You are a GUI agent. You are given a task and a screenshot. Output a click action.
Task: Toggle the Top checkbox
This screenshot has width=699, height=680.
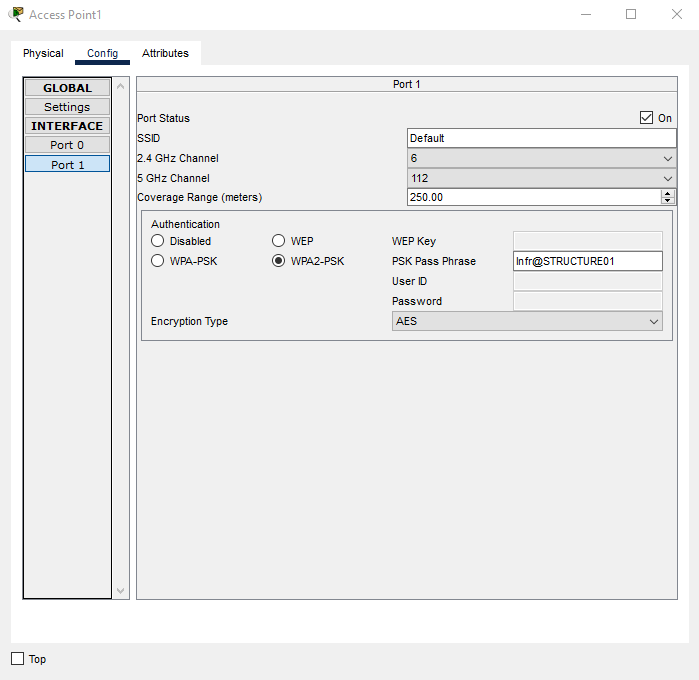tap(17, 659)
